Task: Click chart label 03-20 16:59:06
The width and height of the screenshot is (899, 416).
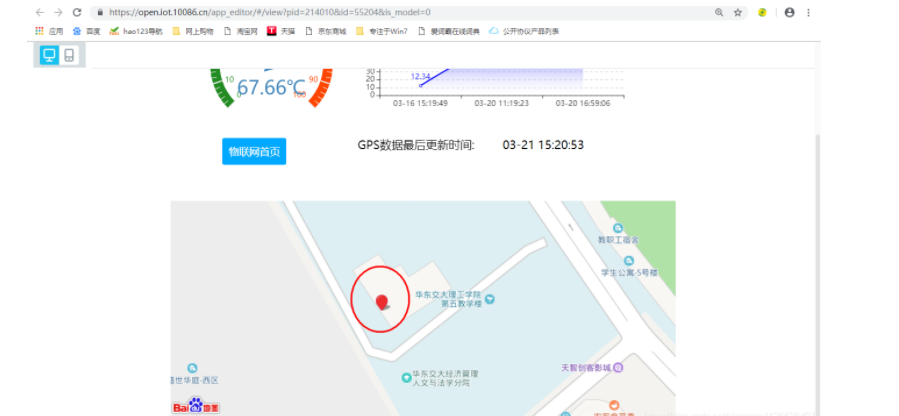Action: click(x=583, y=103)
